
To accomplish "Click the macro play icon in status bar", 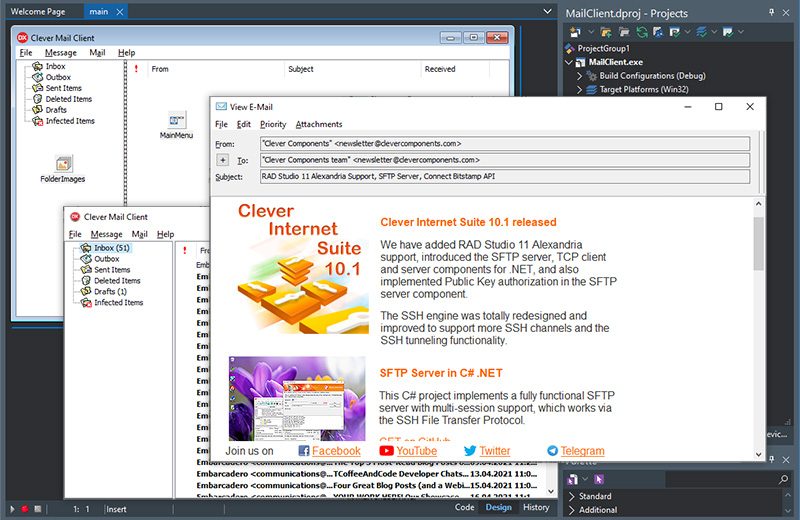I will pos(12,509).
